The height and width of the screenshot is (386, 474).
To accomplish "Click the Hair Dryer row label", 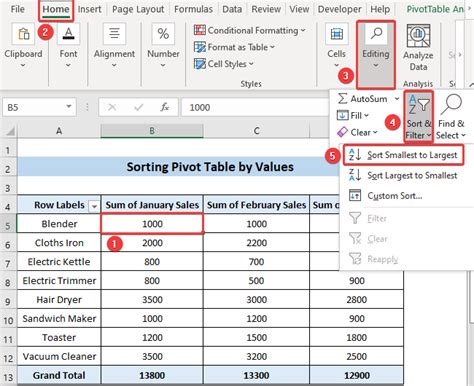I will coord(59,299).
